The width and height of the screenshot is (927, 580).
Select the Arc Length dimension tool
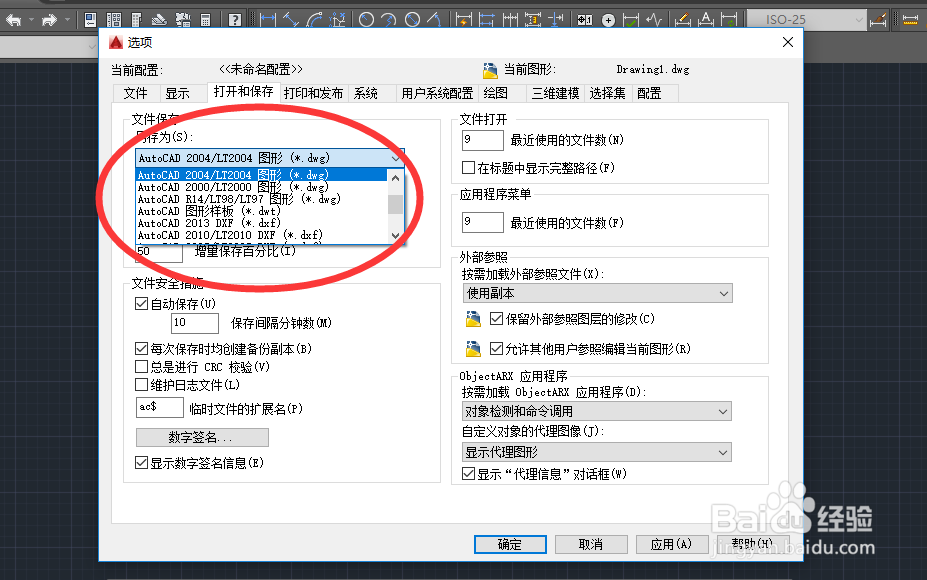click(315, 19)
